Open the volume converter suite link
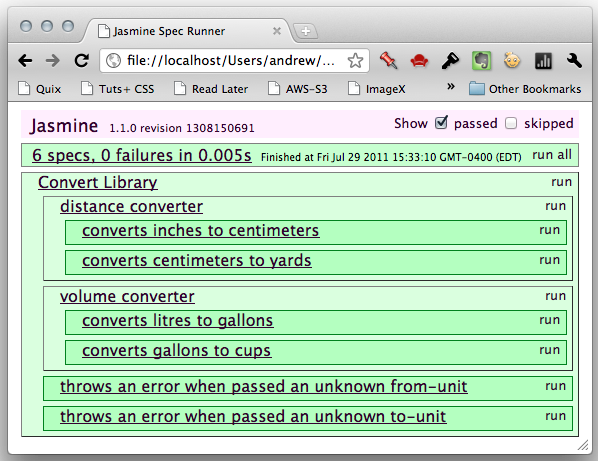The image size is (598, 461). (x=127, y=297)
